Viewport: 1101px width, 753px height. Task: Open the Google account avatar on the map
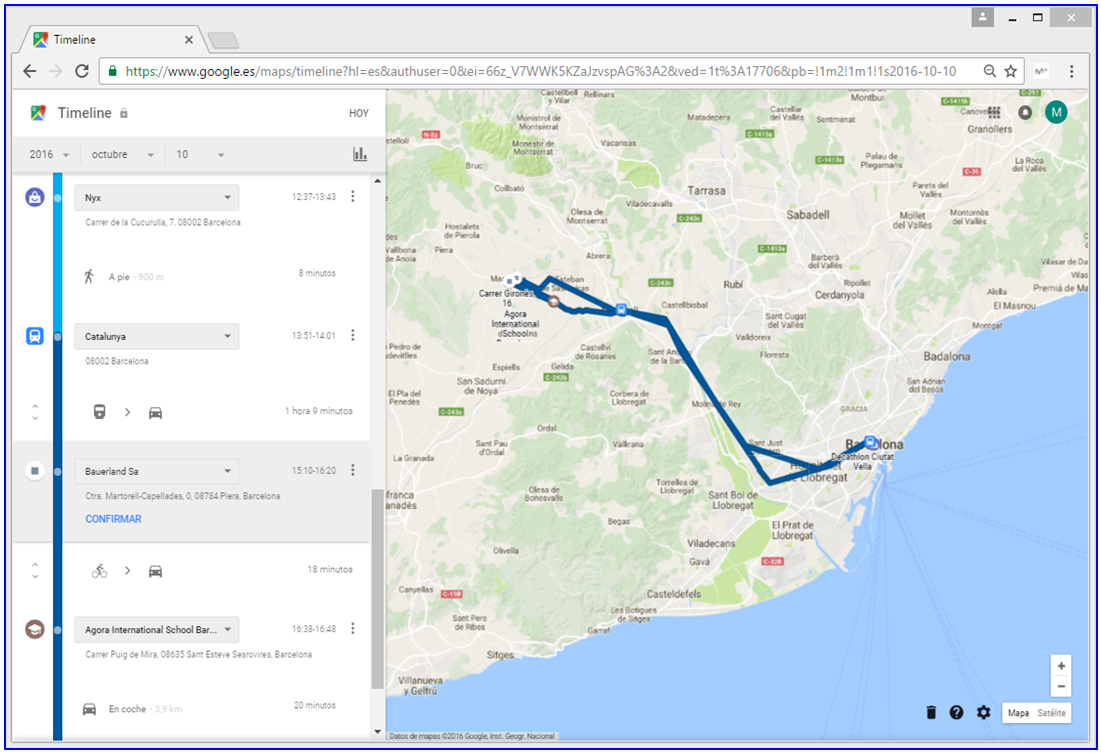point(1056,112)
